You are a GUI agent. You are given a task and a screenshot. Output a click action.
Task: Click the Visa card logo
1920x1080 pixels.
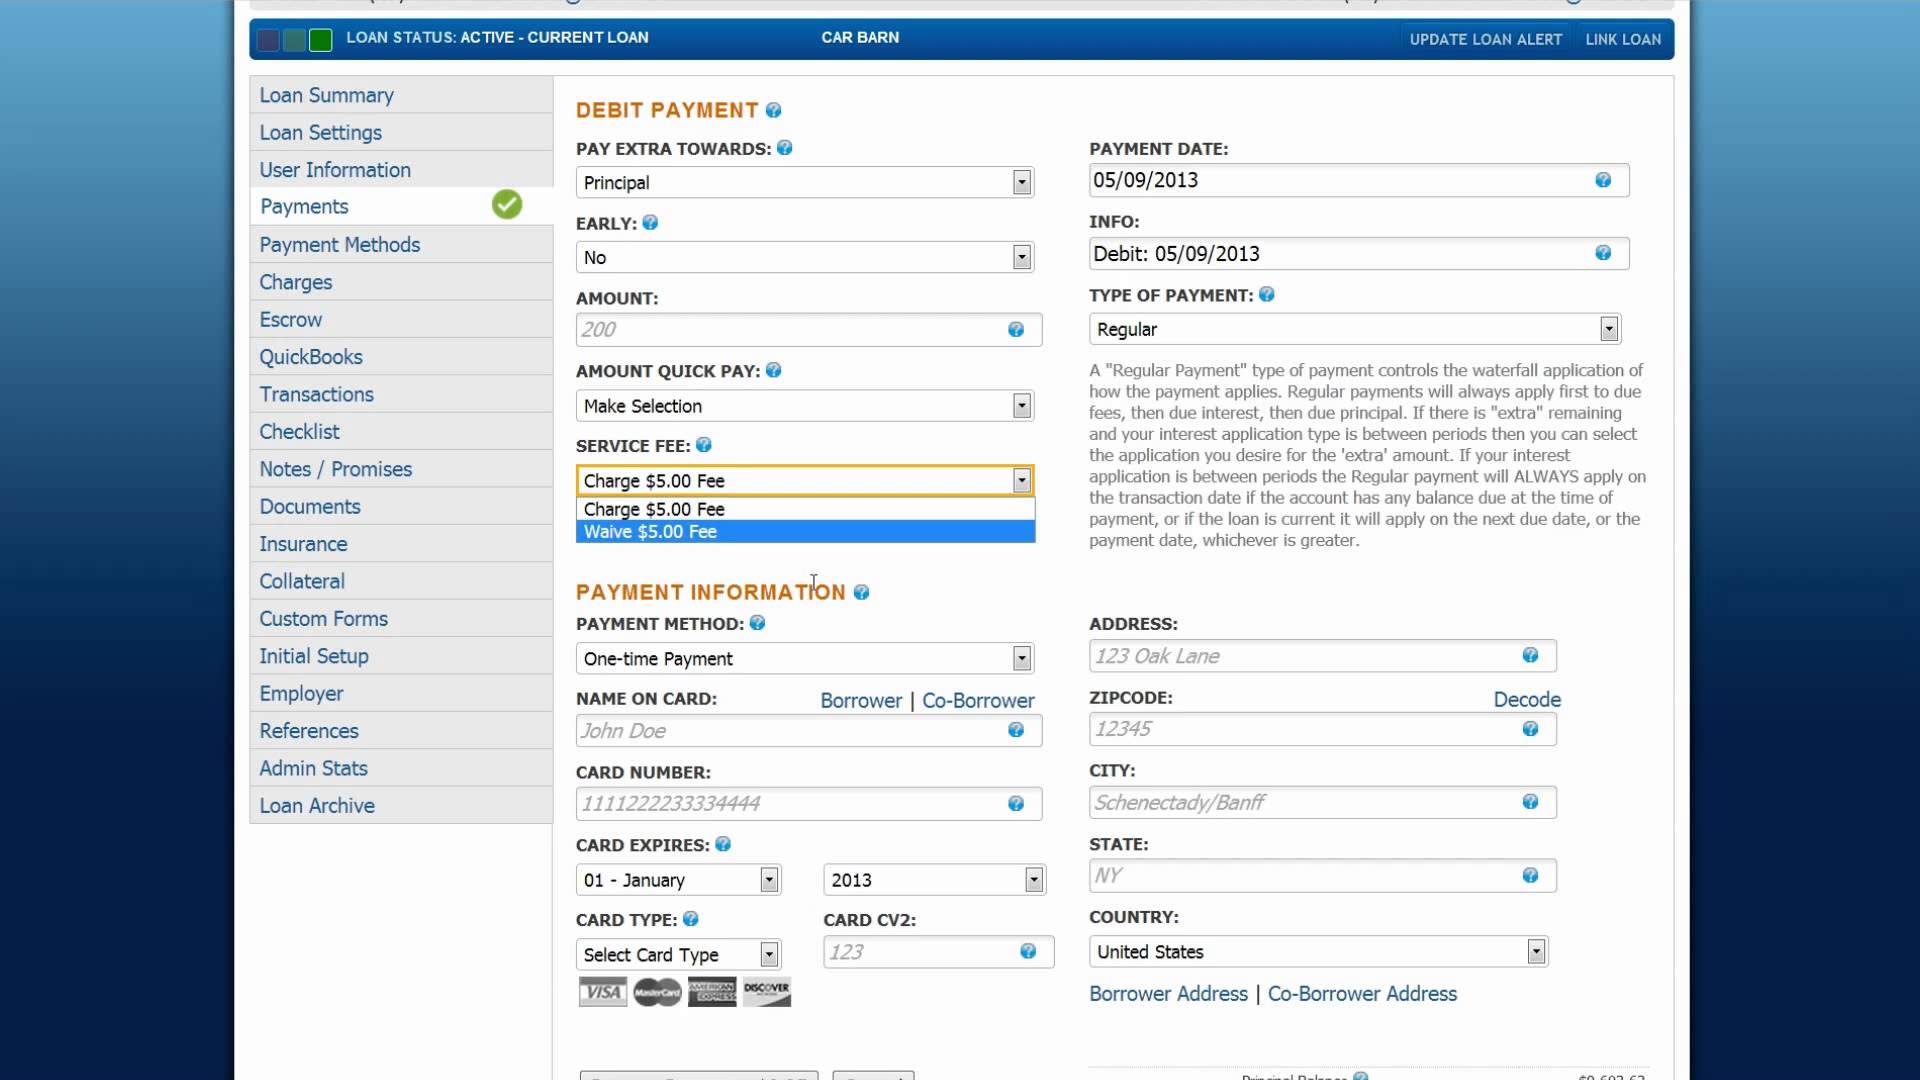click(602, 992)
